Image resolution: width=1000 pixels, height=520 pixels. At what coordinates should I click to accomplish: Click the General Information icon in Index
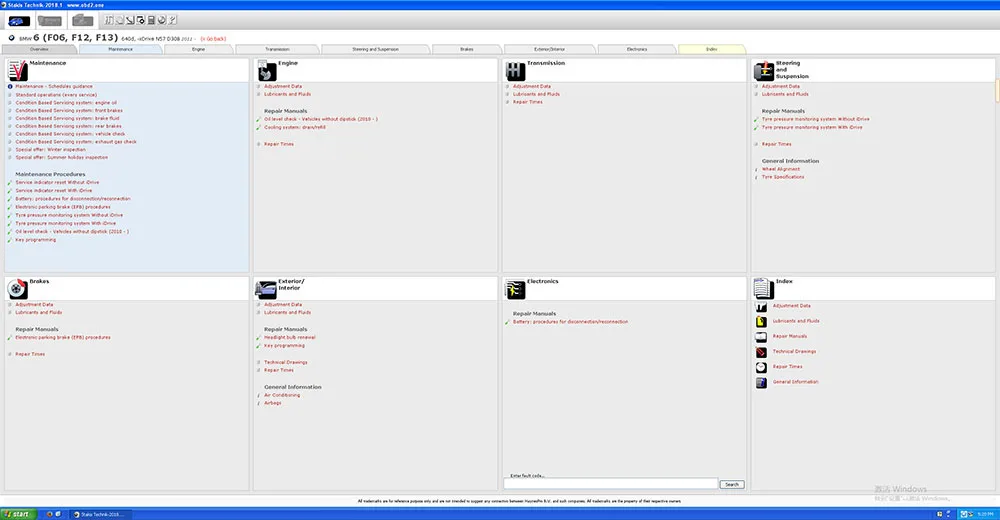pos(761,383)
